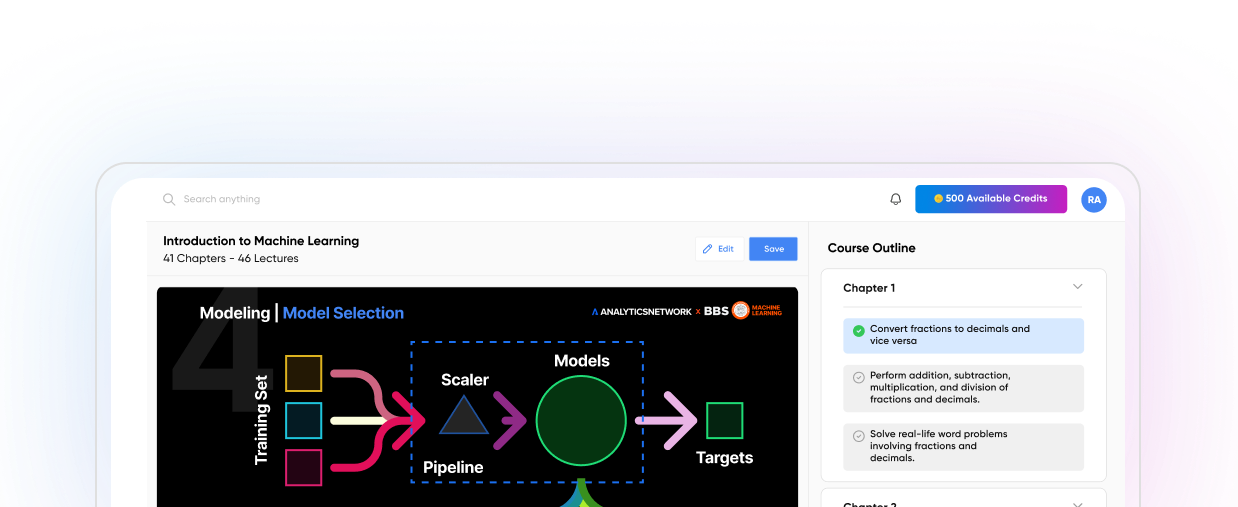Viewport: 1238px width, 507px height.
Task: Click the Analytics Network logo
Action: [641, 312]
